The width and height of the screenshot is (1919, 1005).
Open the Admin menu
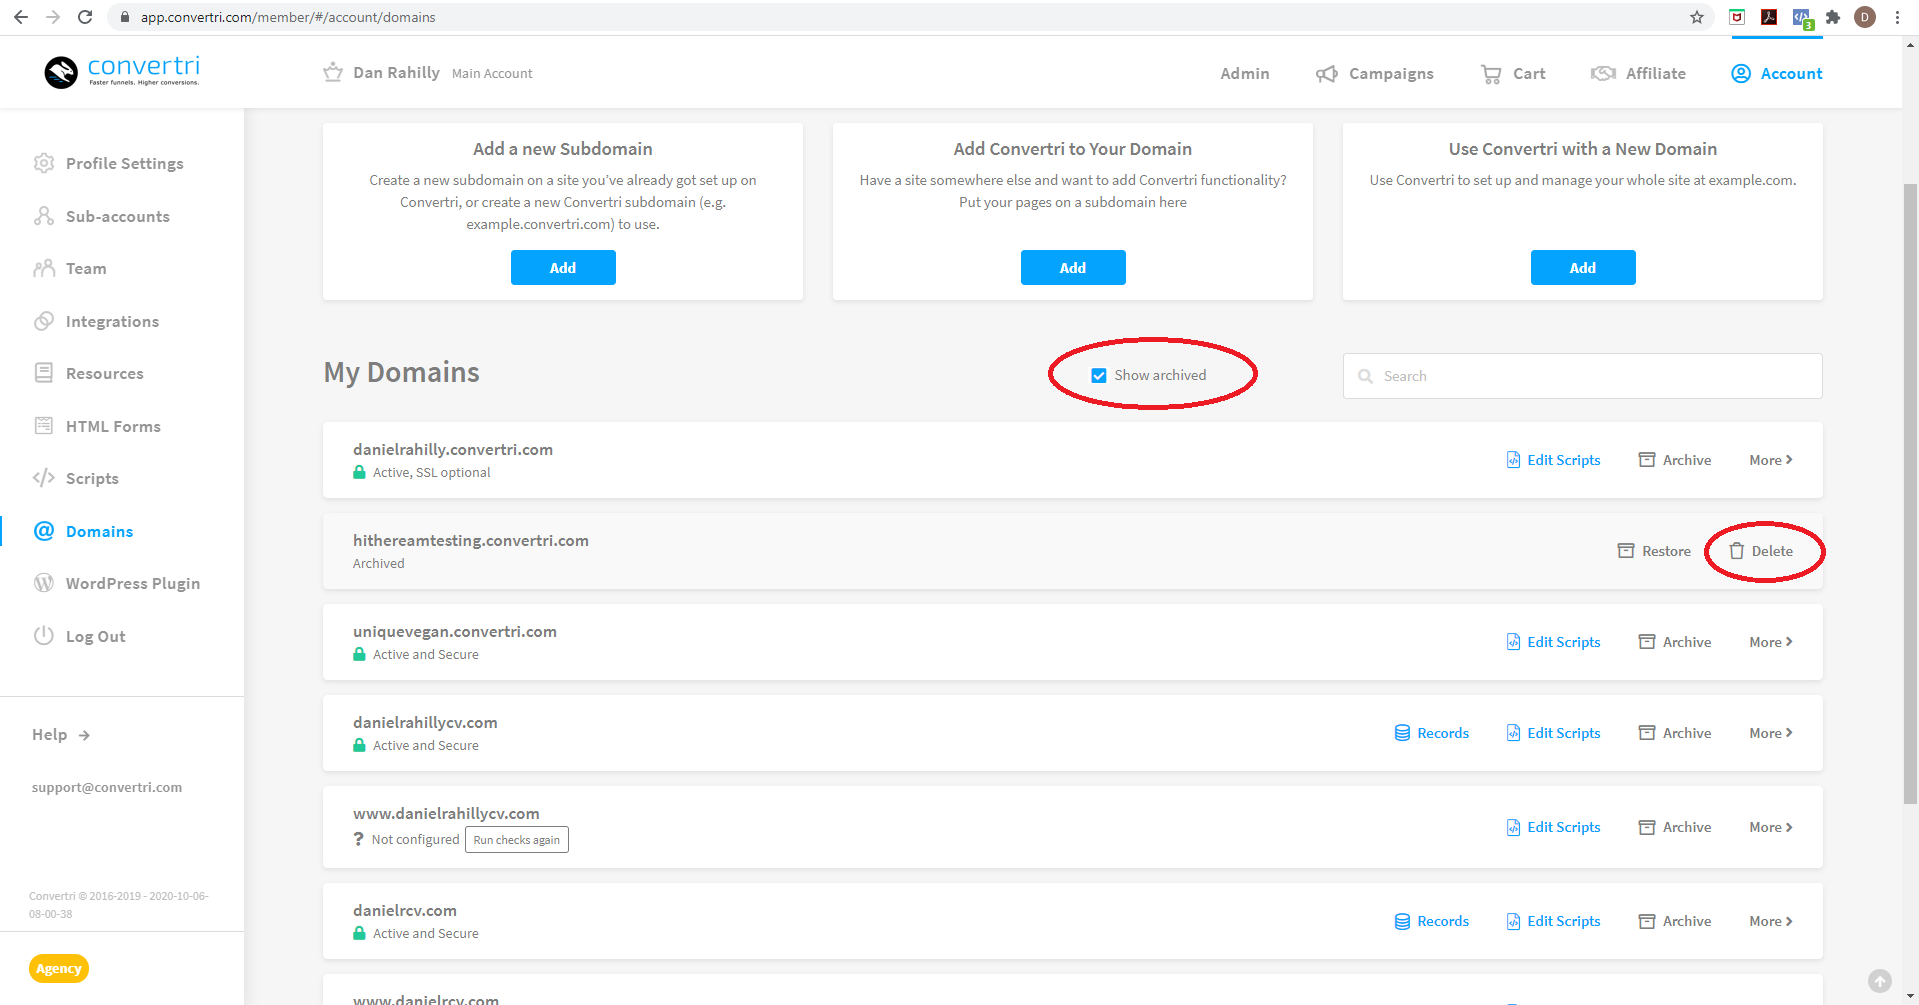1244,73
